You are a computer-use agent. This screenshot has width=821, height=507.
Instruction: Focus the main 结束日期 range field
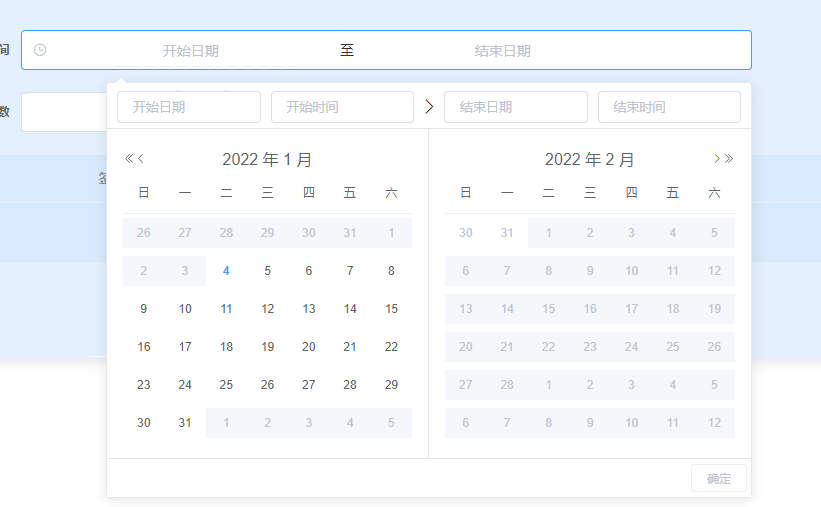click(503, 50)
